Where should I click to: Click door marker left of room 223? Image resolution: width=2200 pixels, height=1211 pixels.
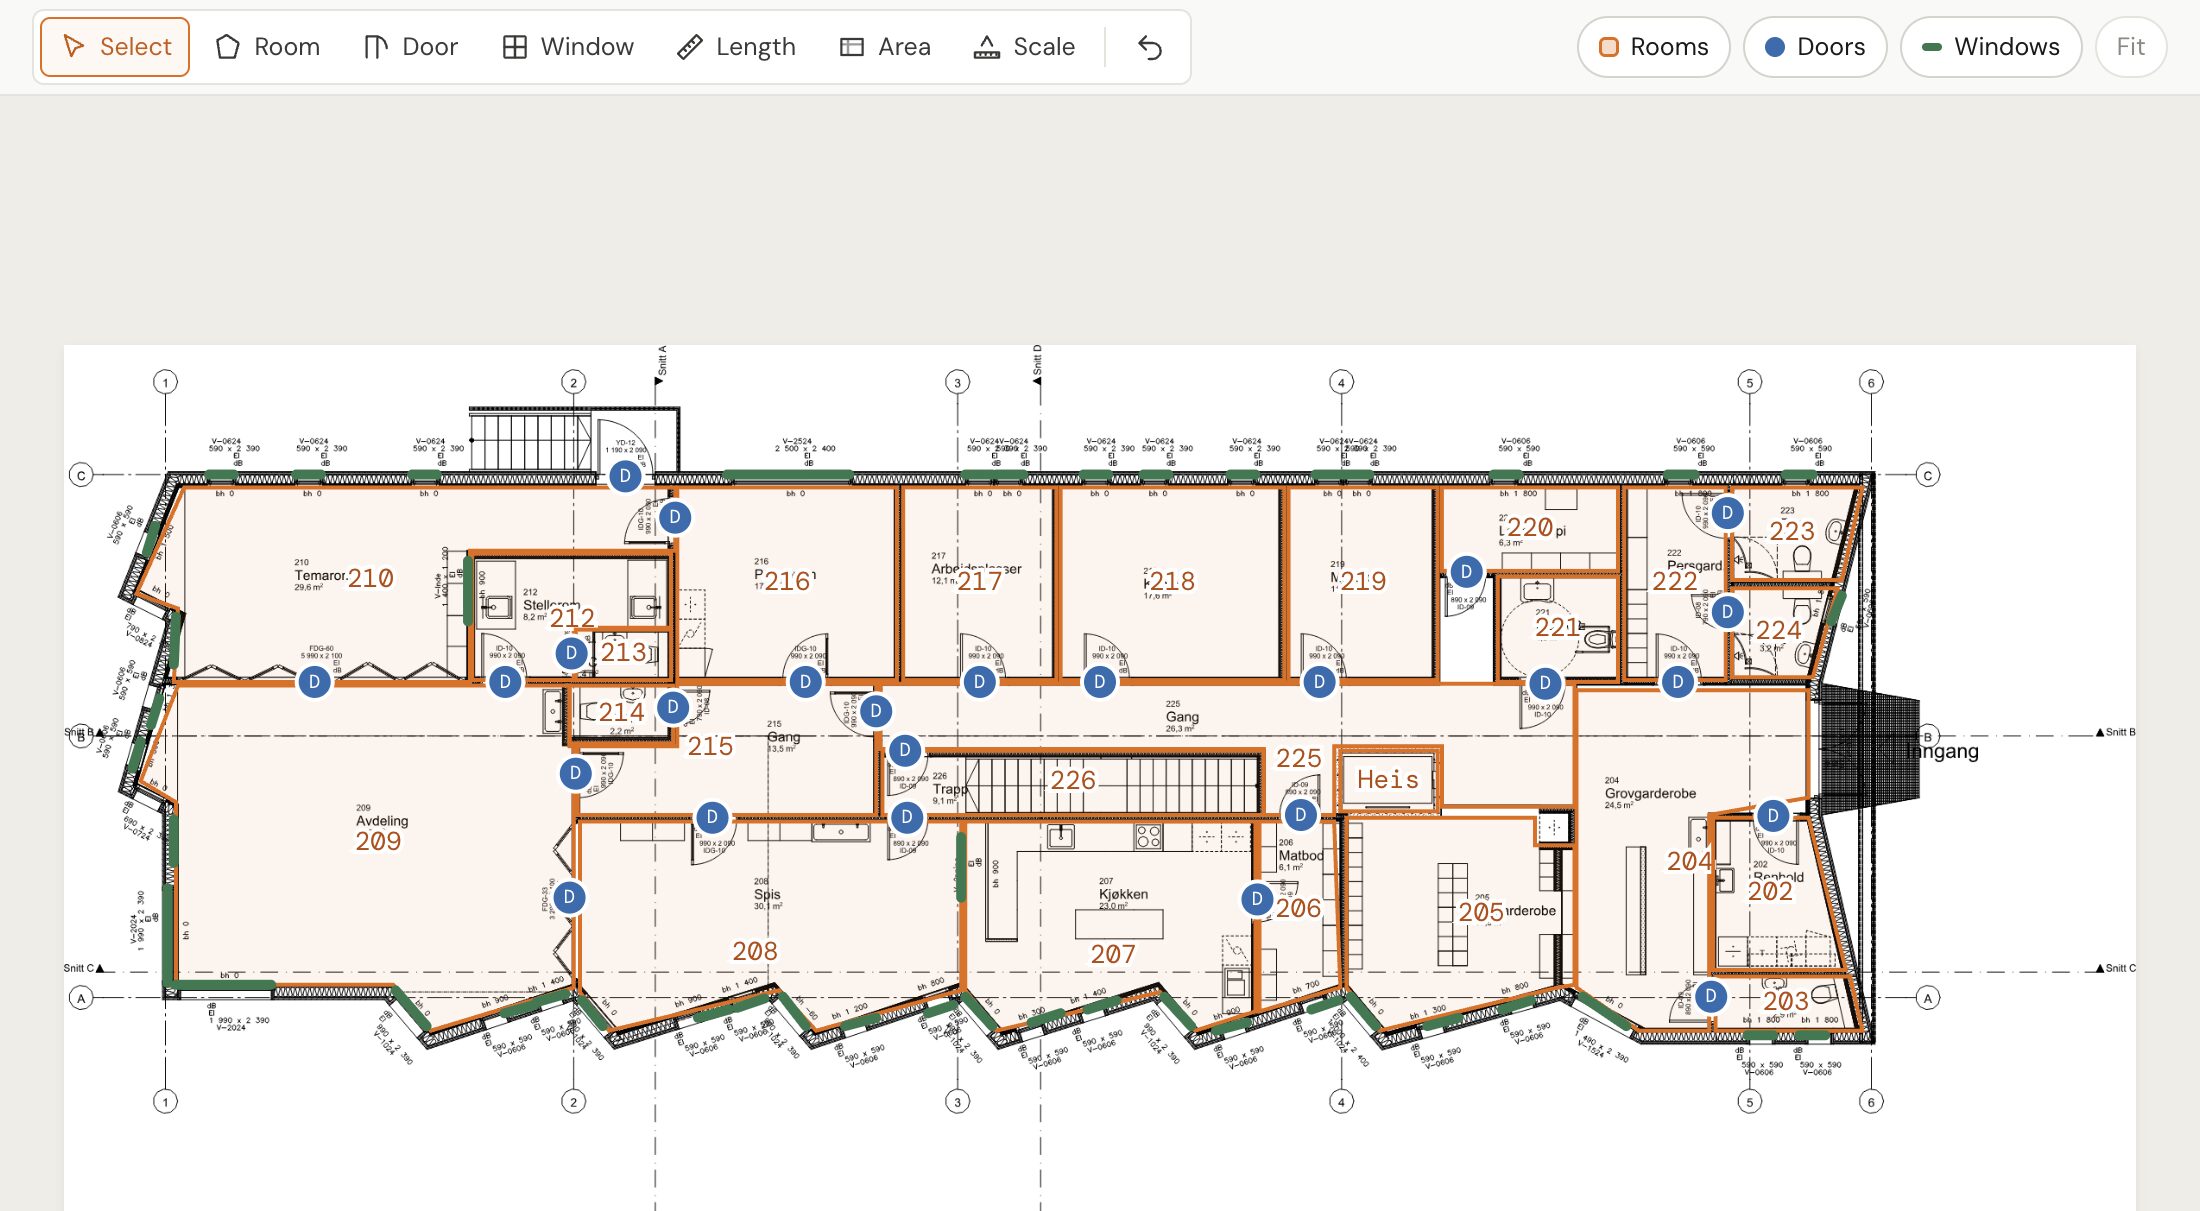[1727, 513]
